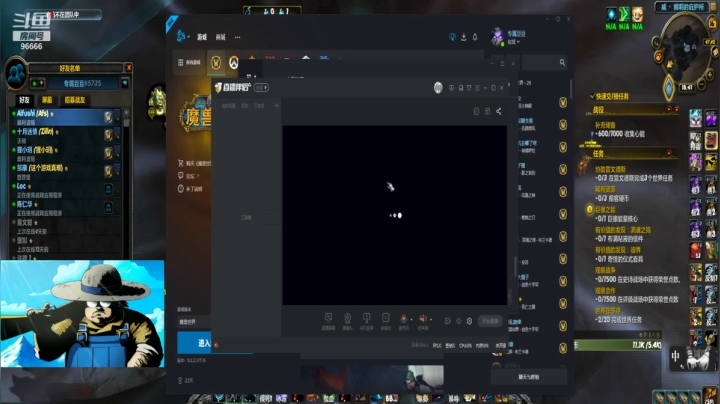Open the green status dropdown in friends list

coord(38,83)
